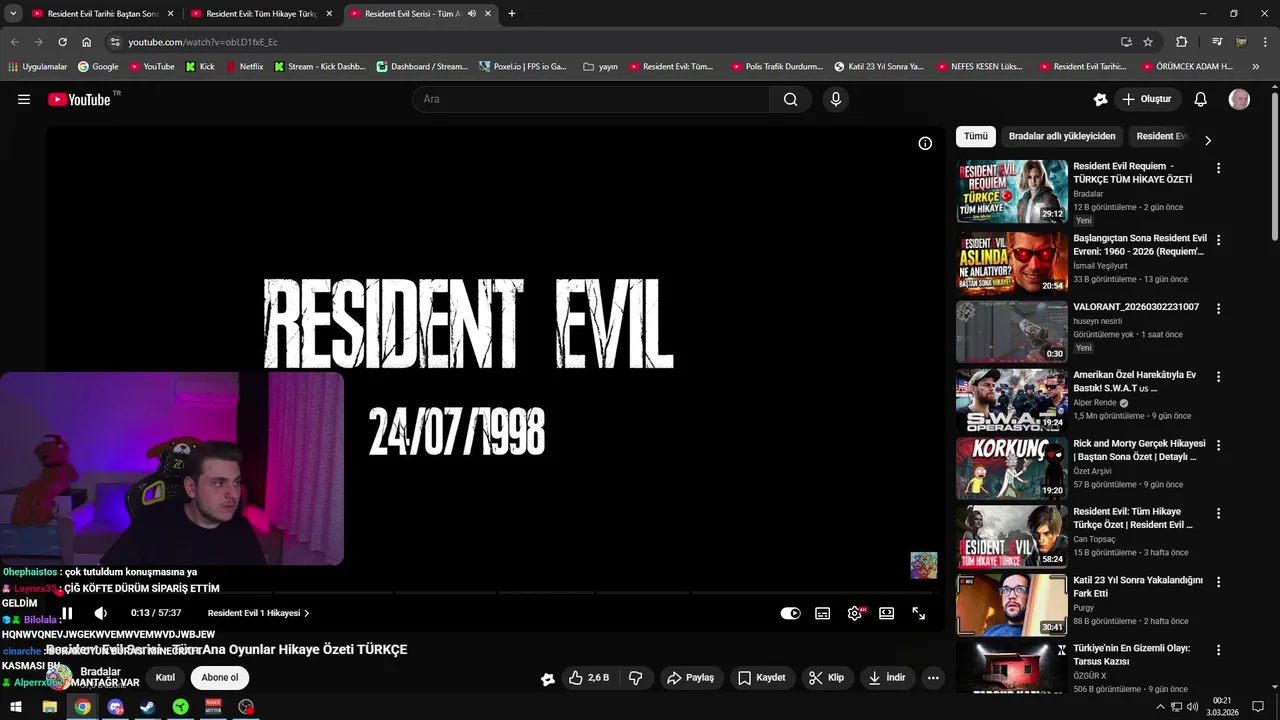Open Chrome extensions puzzle icon

(1181, 42)
